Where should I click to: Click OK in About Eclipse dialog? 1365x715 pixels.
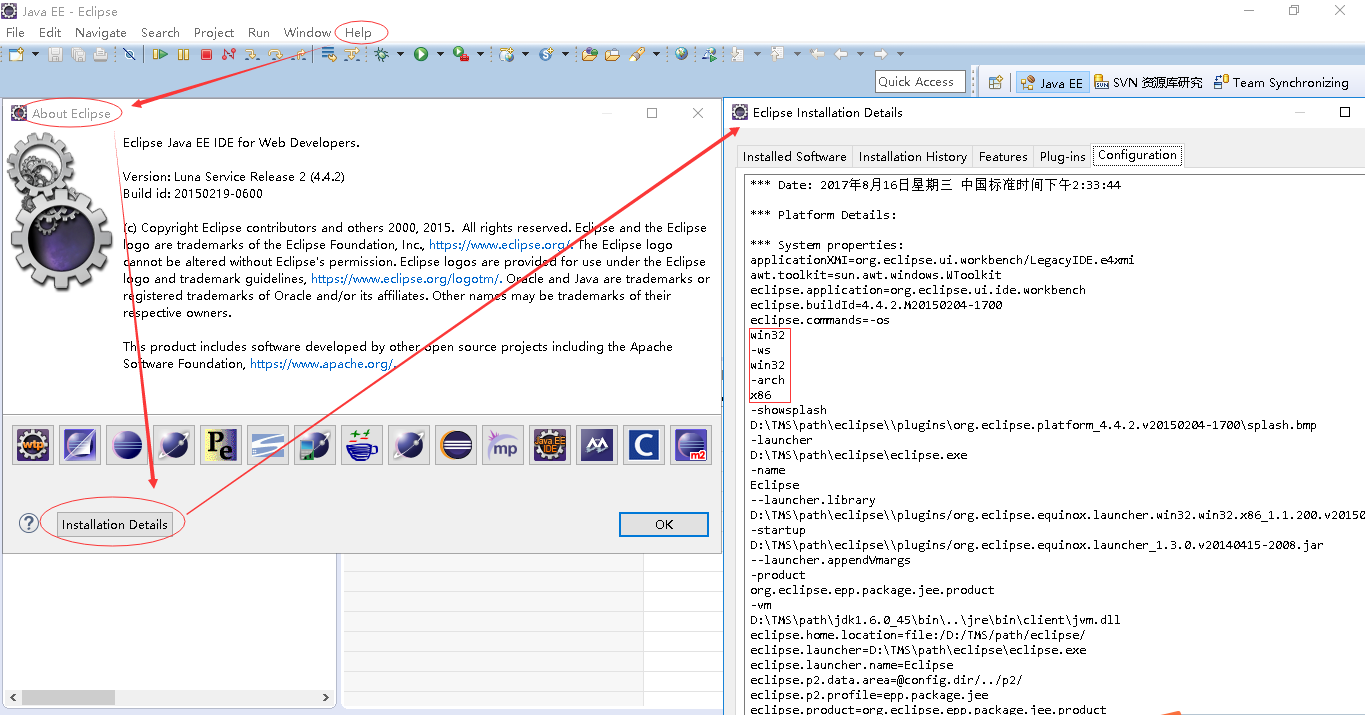click(x=664, y=524)
